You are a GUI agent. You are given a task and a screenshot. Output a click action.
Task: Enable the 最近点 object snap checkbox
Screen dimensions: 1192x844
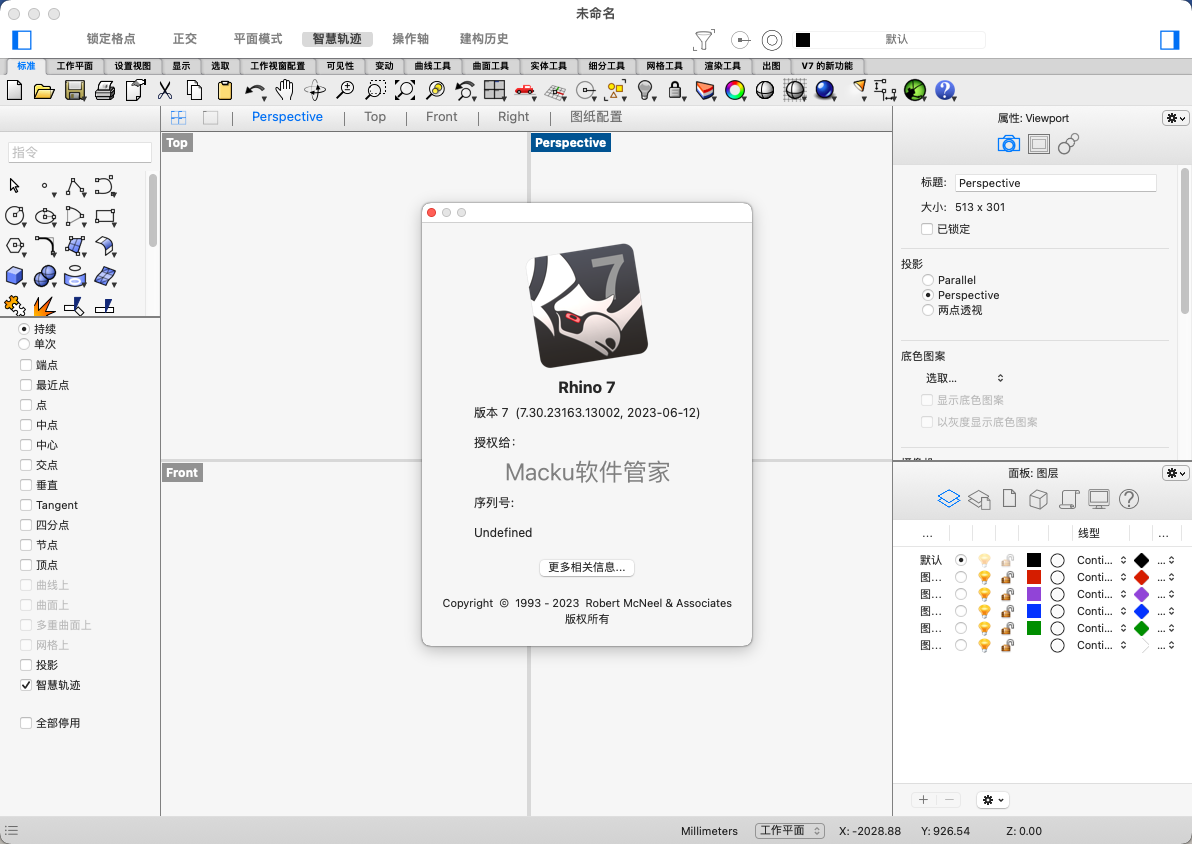pyautogui.click(x=26, y=385)
